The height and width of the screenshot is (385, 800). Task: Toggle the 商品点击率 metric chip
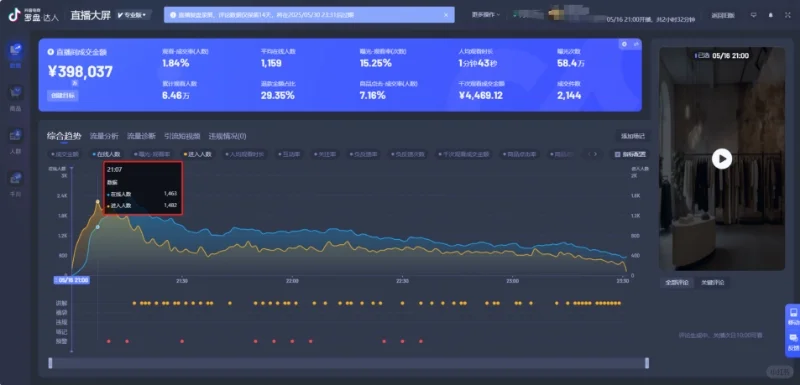click(519, 154)
